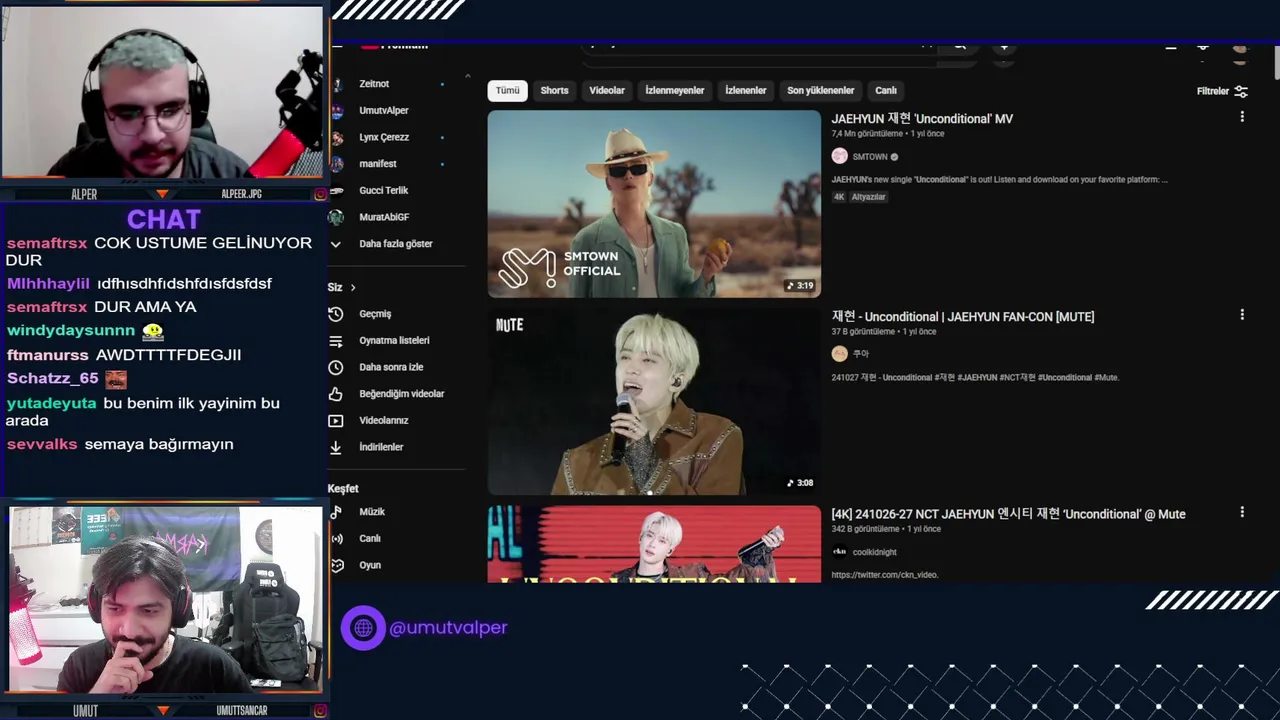Click the Oyun gaming icon under Keşfet
The width and height of the screenshot is (1280, 720).
click(x=337, y=565)
